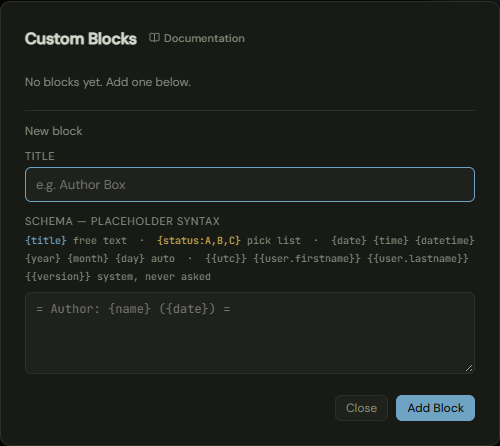Click the book icon beside Documentation
This screenshot has height=446, width=500.
coord(154,38)
